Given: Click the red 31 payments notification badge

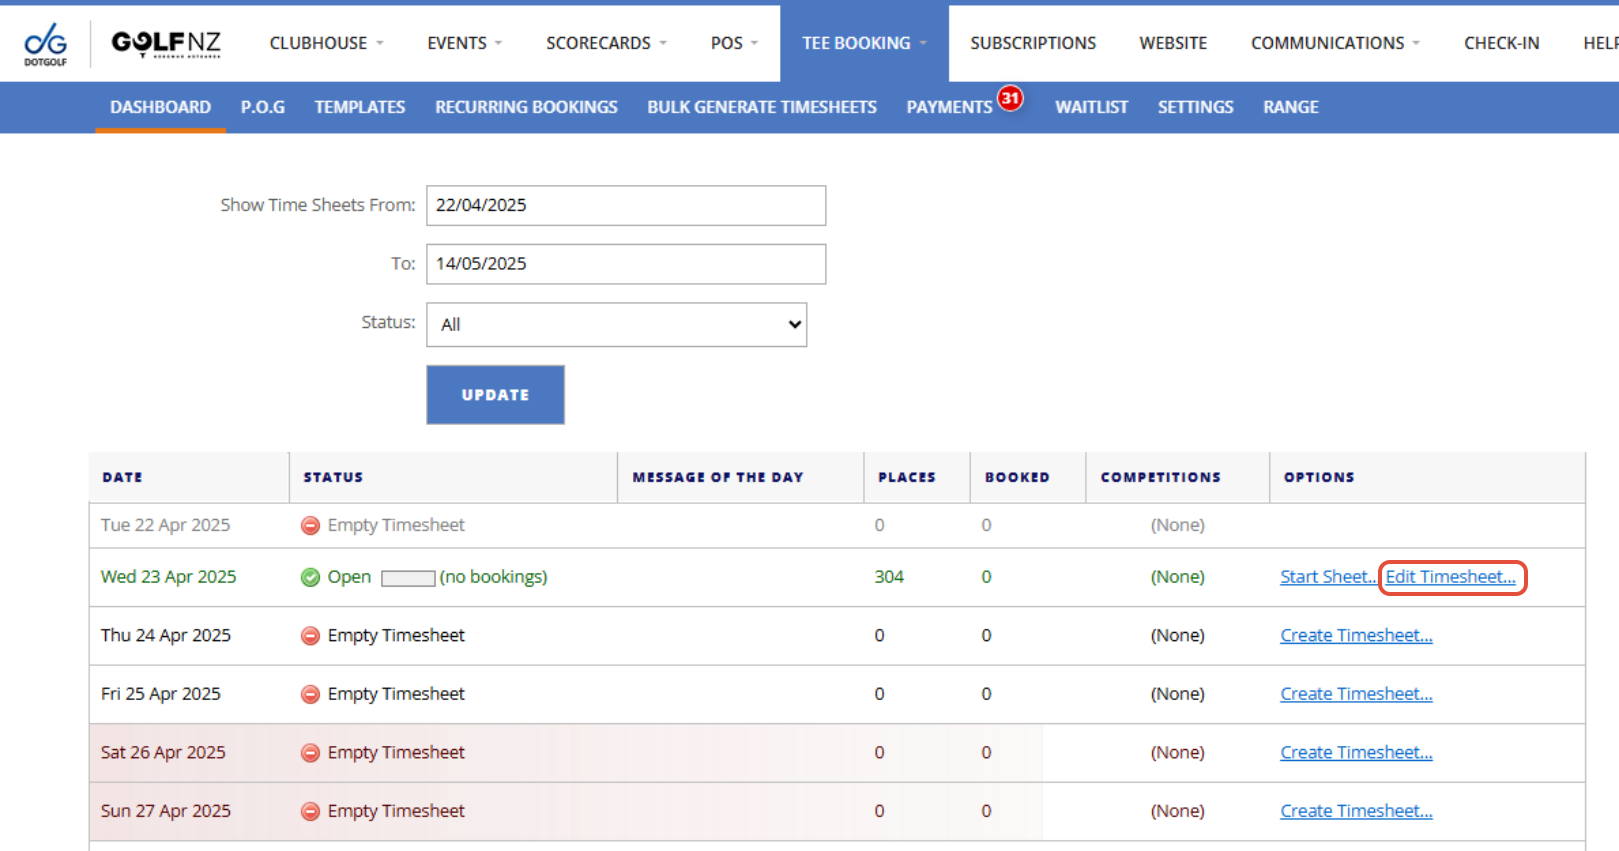Looking at the screenshot, I should tap(1010, 98).
